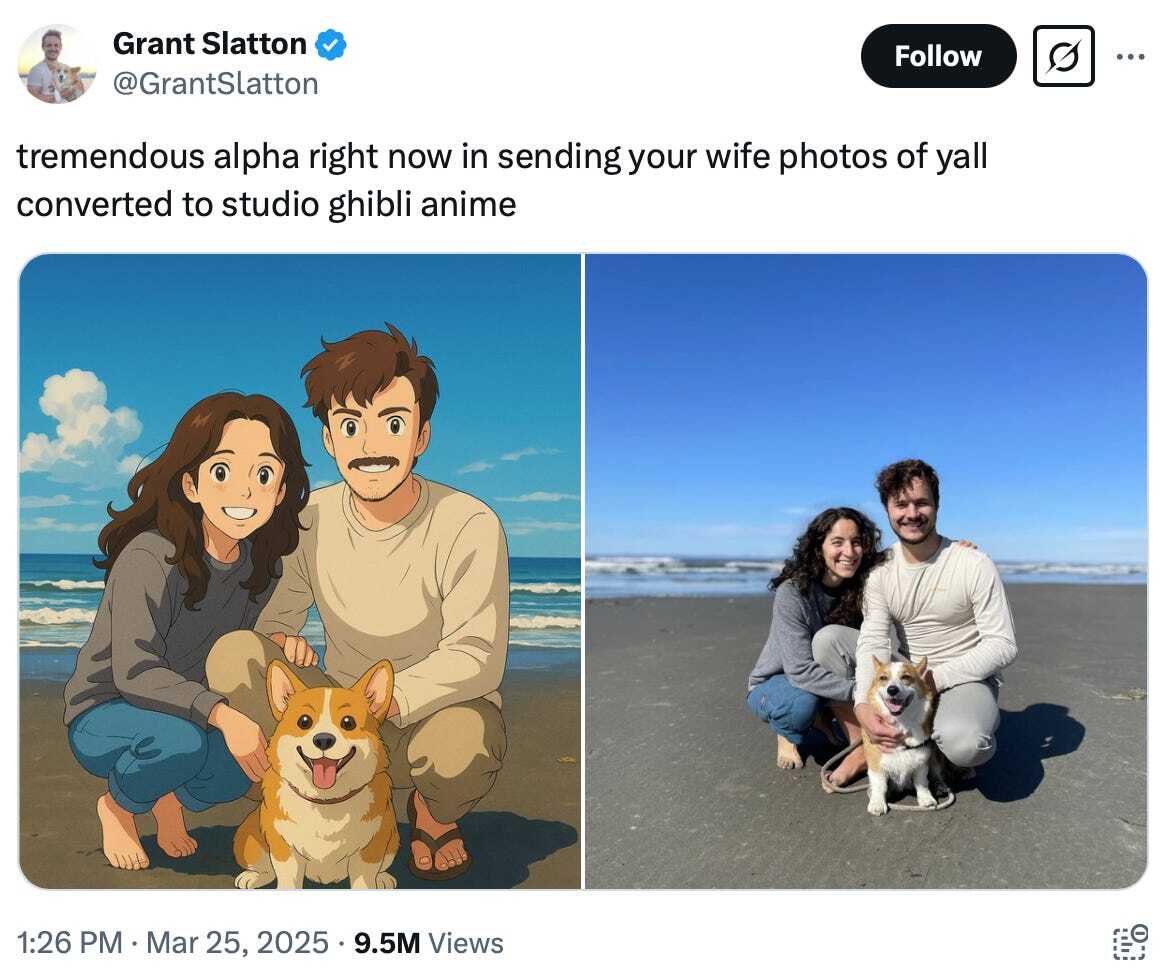
Task: Click the Grant Slatton display name
Action: coord(209,43)
